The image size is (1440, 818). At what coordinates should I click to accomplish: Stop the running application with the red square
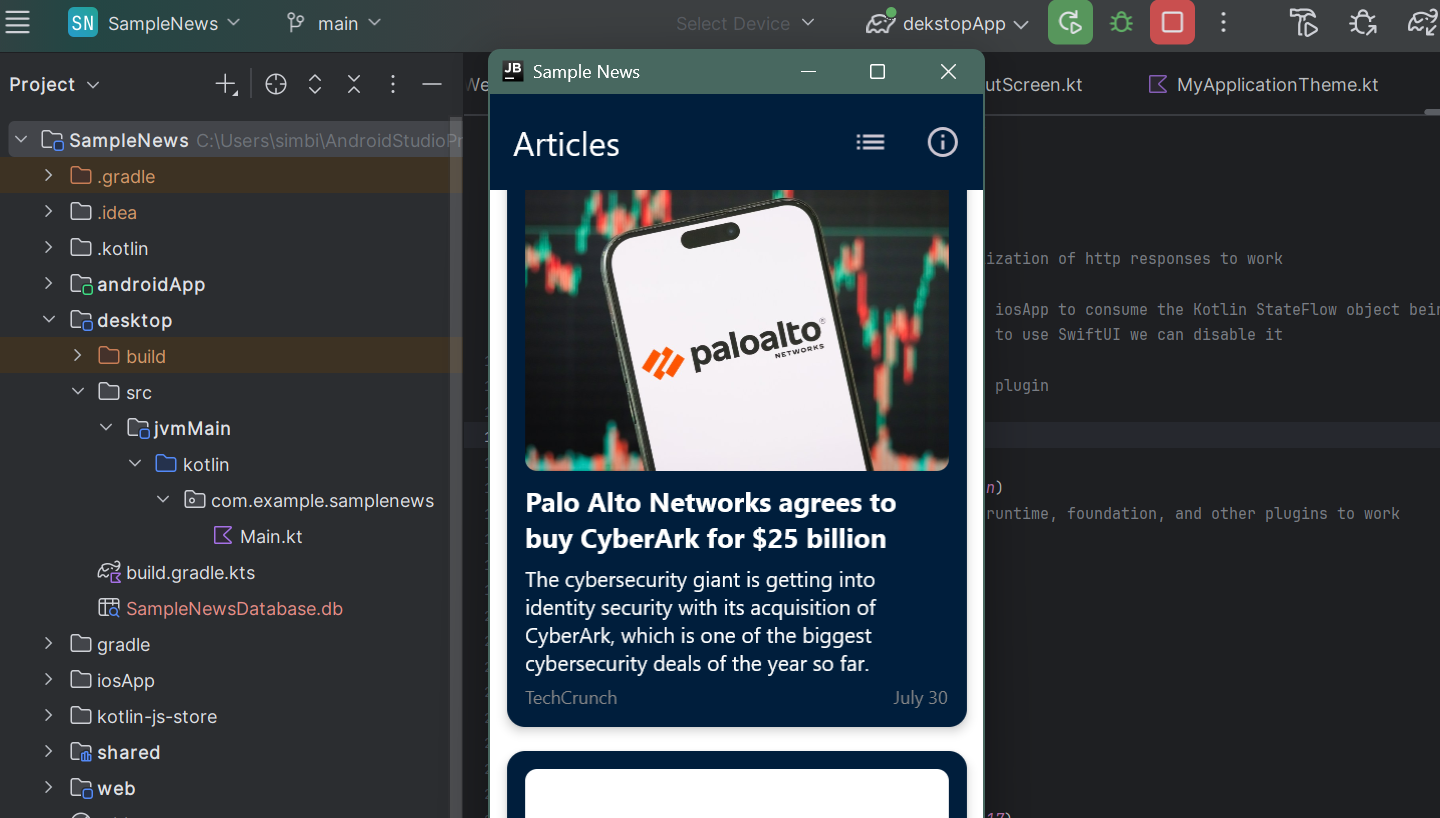(x=1172, y=22)
